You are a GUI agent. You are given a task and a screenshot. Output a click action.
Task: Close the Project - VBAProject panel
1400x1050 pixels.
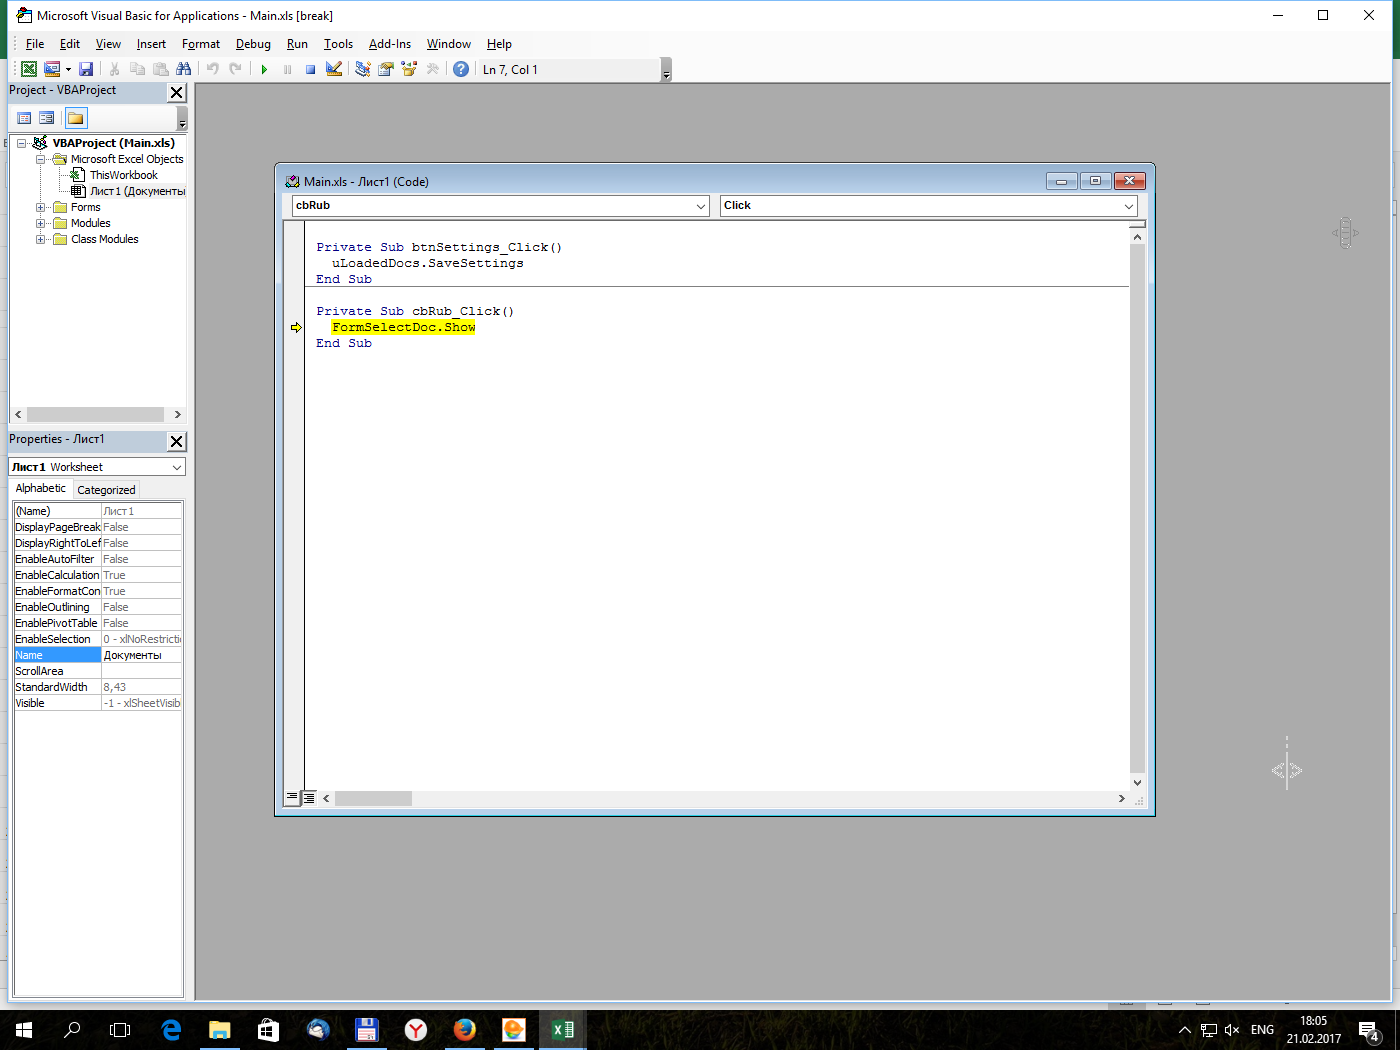tap(177, 93)
